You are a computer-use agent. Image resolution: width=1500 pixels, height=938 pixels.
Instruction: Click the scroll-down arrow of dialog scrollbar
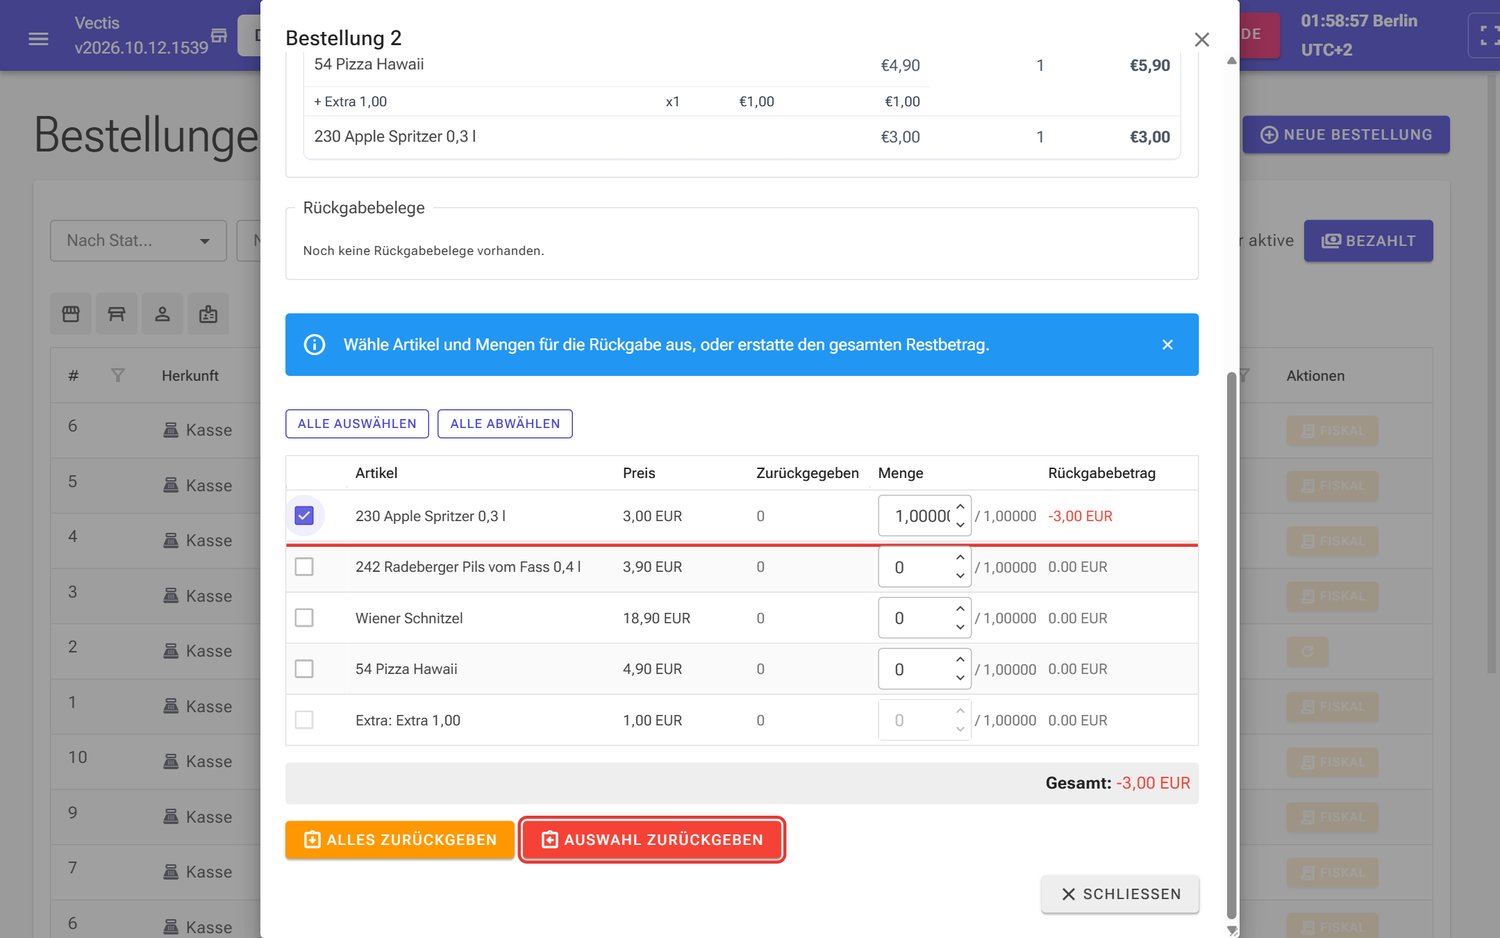[1232, 930]
